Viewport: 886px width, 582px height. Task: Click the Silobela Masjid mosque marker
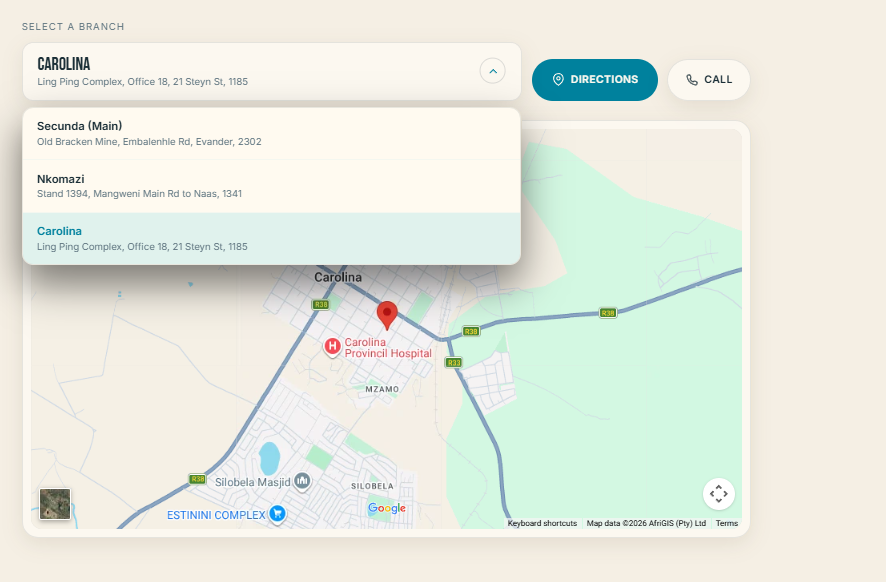[302, 481]
